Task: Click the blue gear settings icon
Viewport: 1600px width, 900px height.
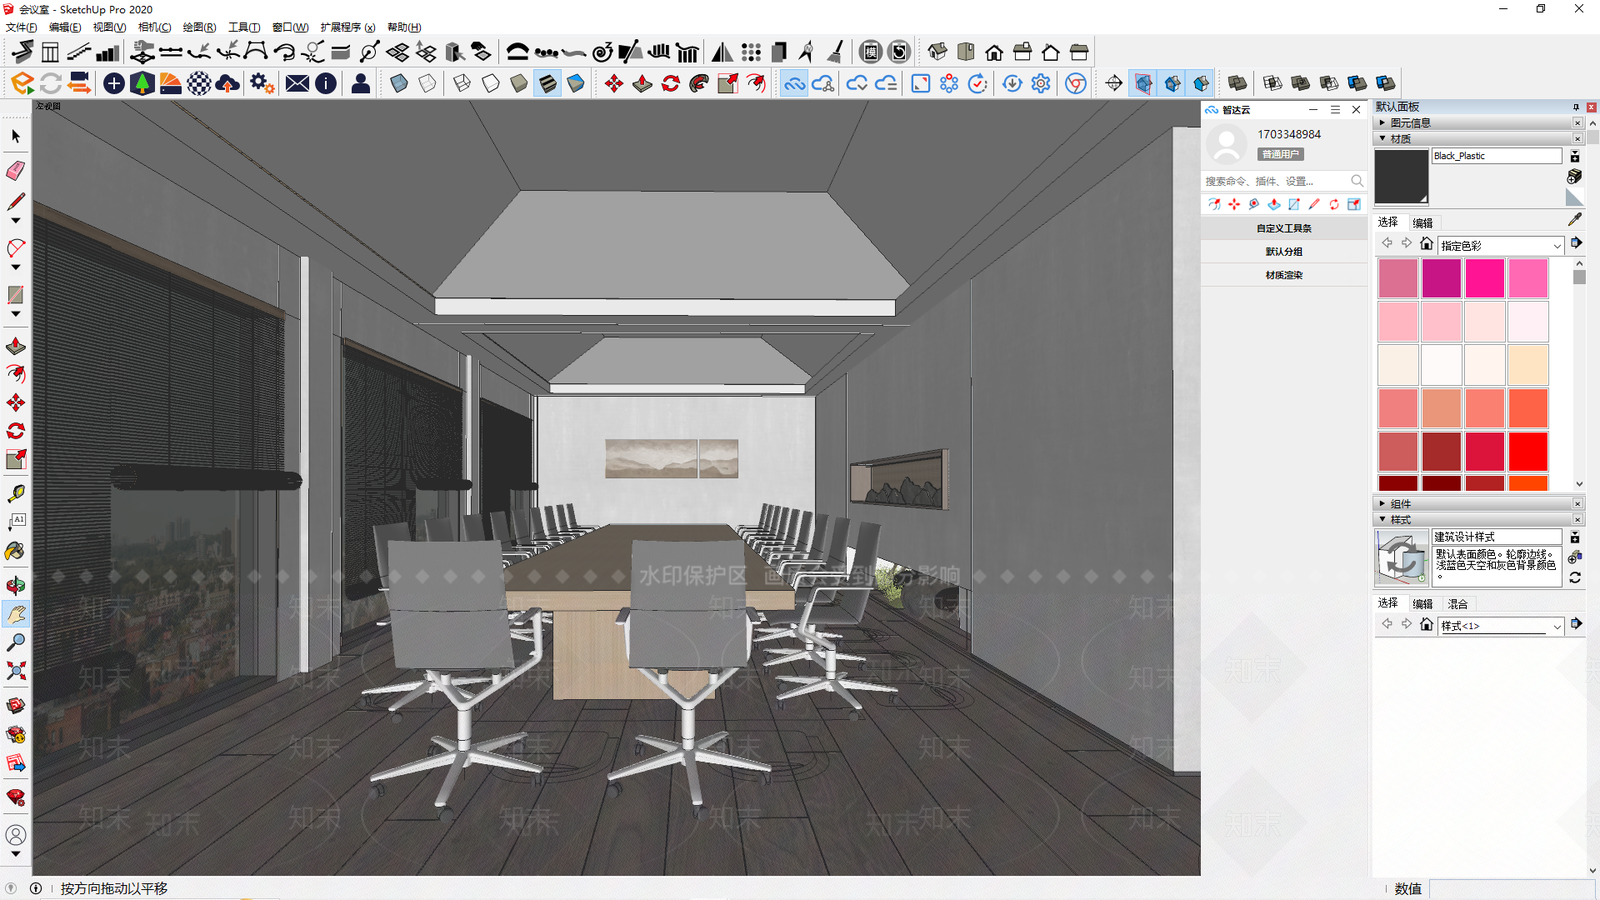Action: point(1041,83)
